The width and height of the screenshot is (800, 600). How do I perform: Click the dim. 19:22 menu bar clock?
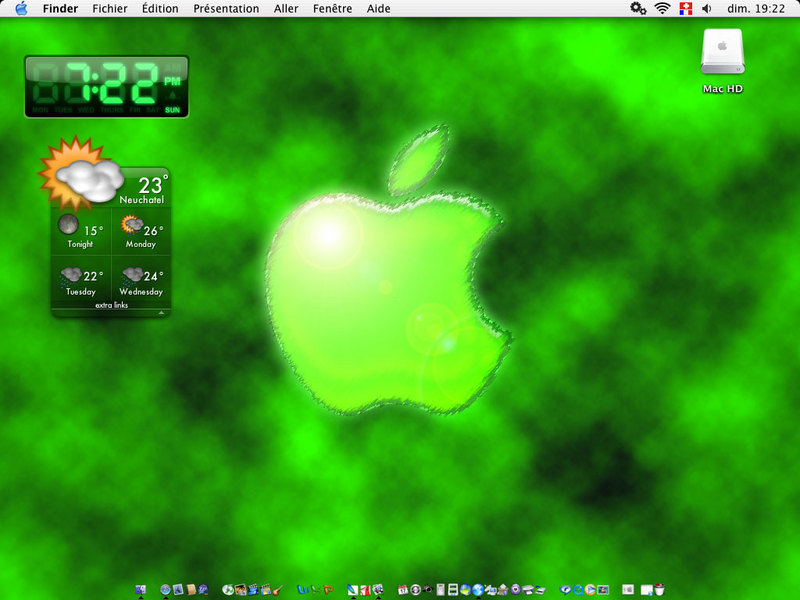click(756, 9)
